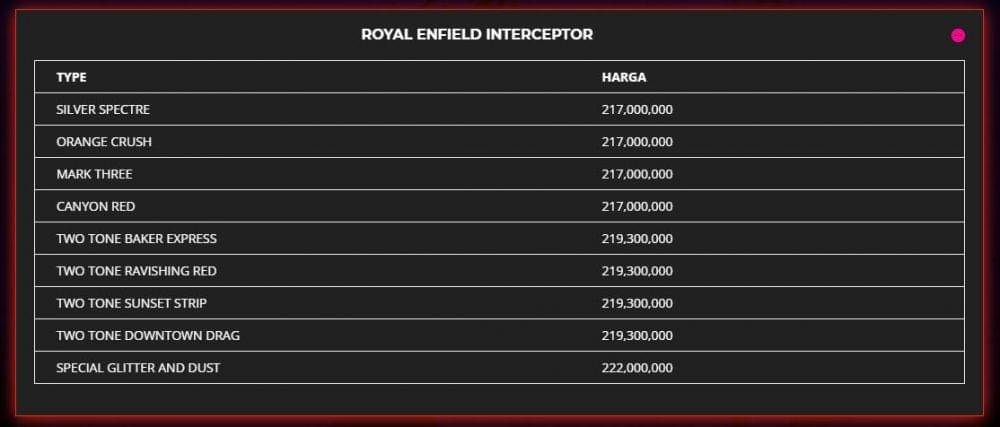Click the price for Orange Crush
The image size is (1000, 427).
[637, 142]
